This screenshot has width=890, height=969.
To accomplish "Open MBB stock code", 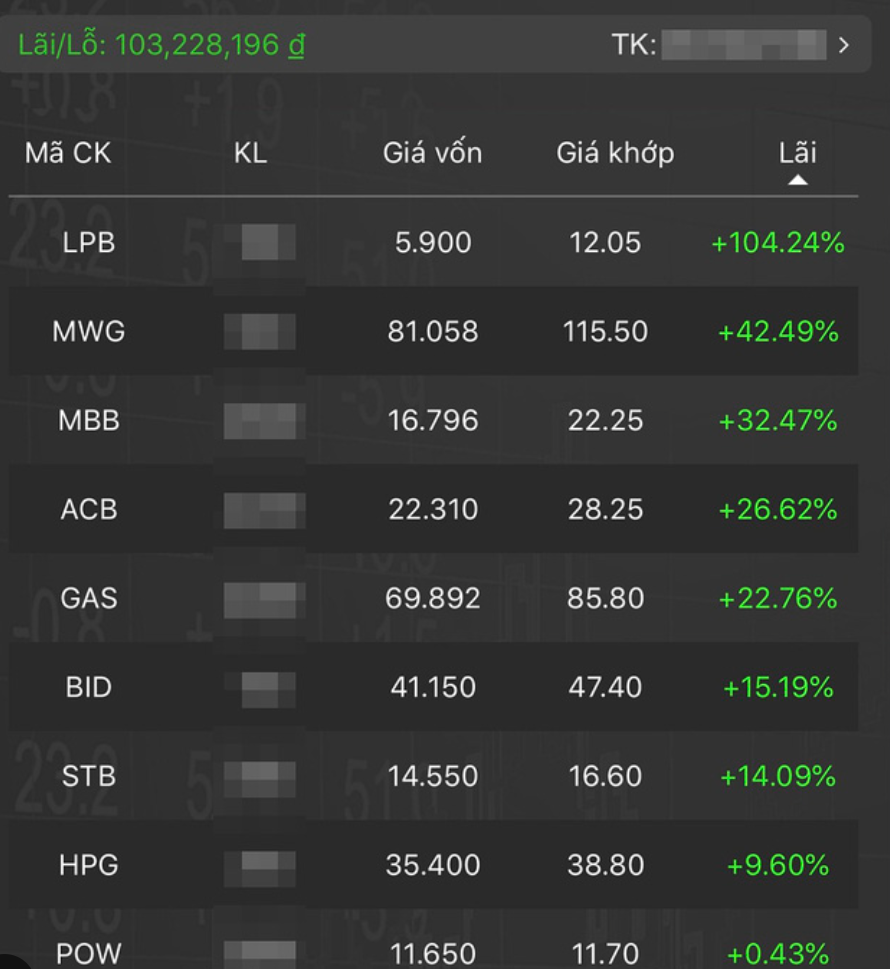I will (89, 420).
